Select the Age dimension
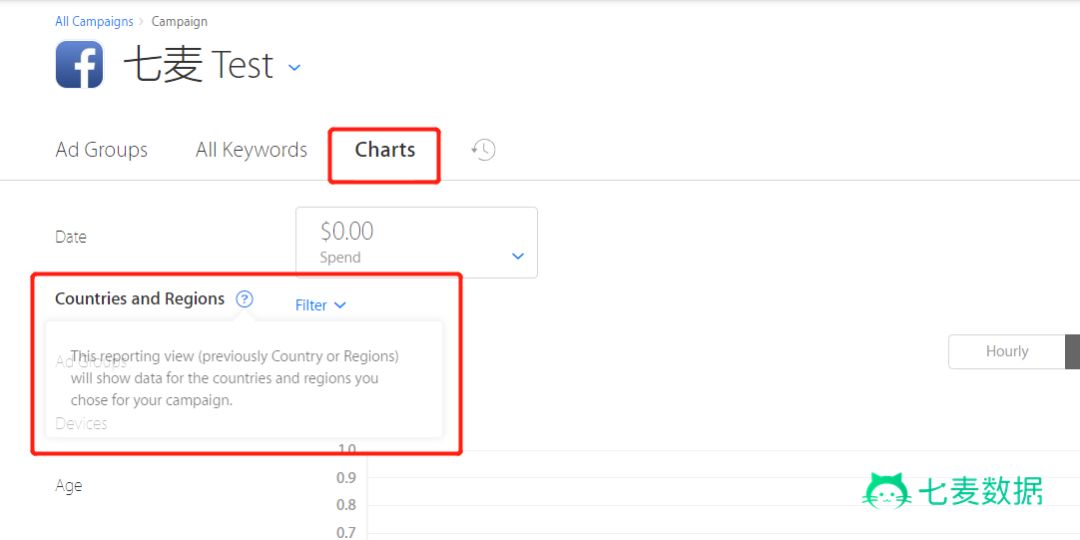This screenshot has height=540, width=1080. 69,486
